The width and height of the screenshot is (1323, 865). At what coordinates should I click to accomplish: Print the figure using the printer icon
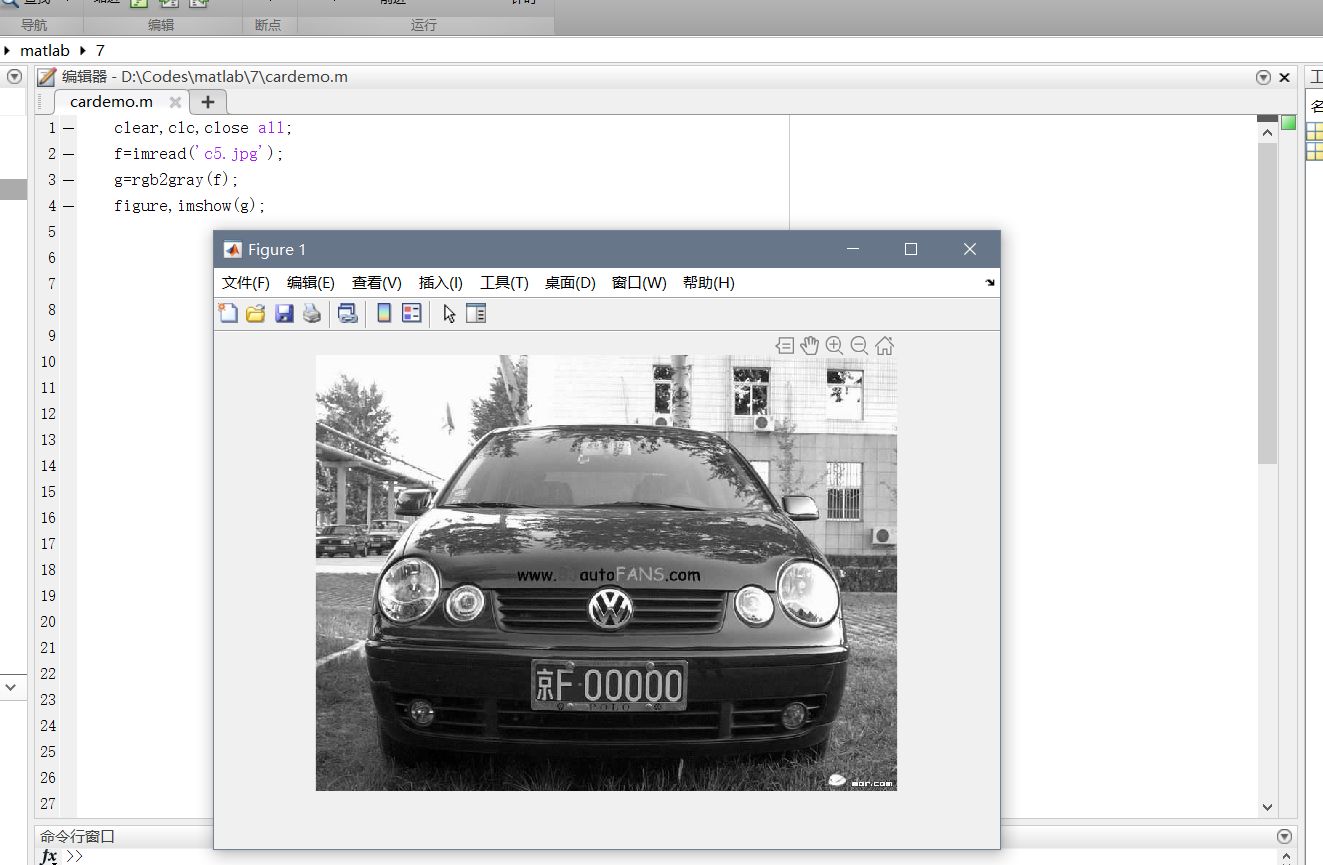coord(312,313)
